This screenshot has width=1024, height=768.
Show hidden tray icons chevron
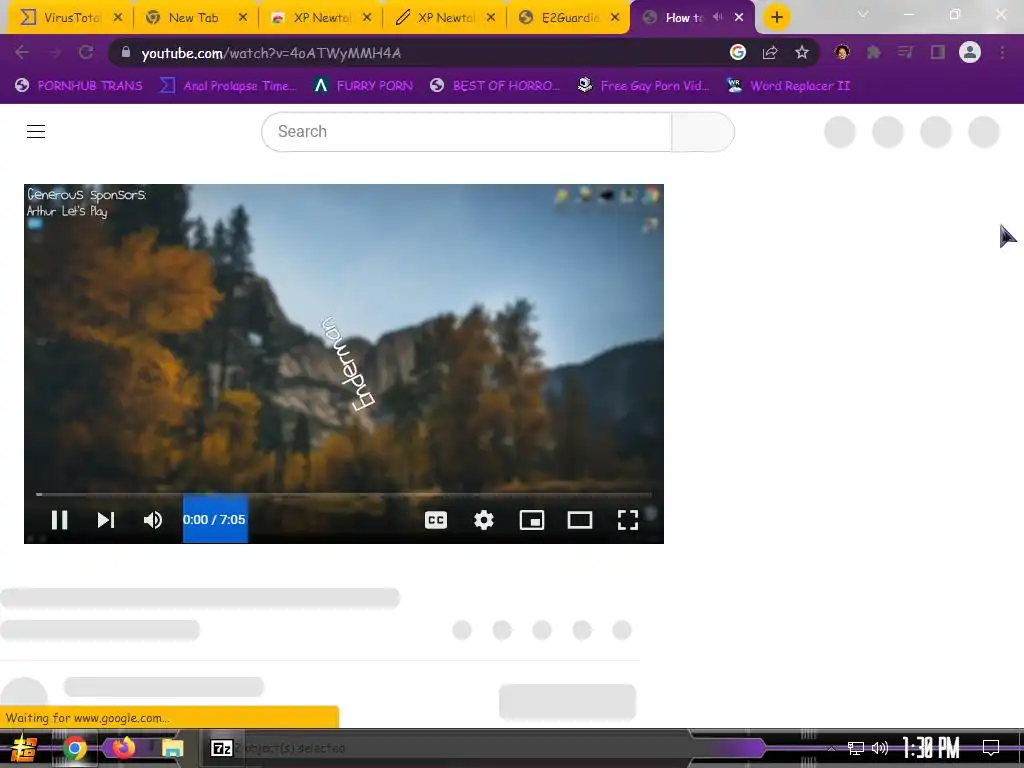pos(831,748)
